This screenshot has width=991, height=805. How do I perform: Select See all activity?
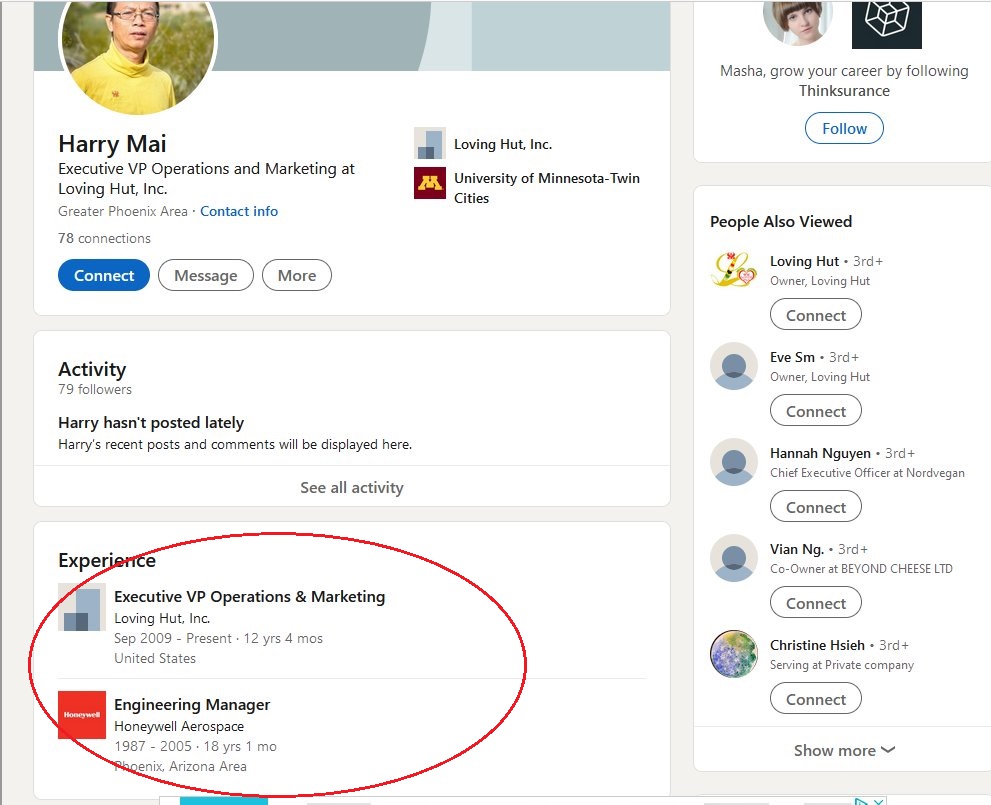point(351,487)
